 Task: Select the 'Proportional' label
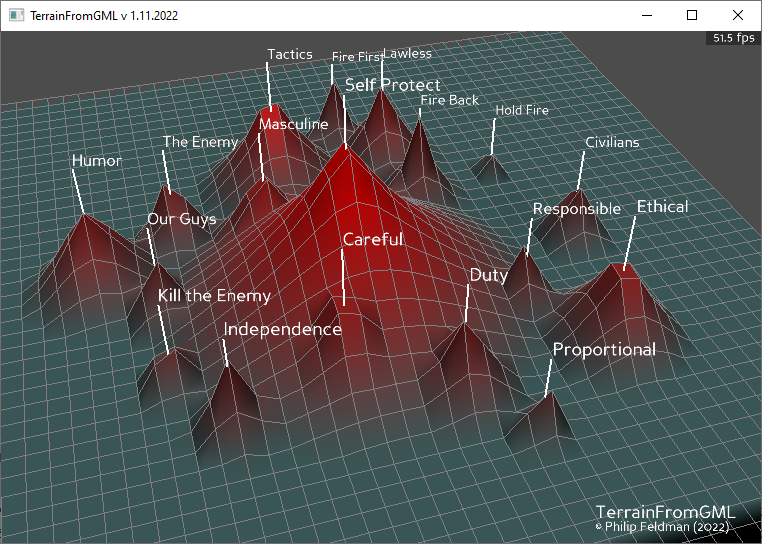coord(604,350)
